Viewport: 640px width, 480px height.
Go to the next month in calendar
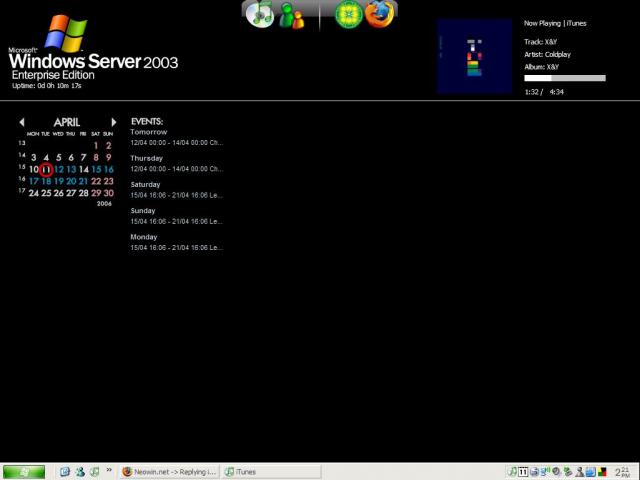tap(113, 122)
